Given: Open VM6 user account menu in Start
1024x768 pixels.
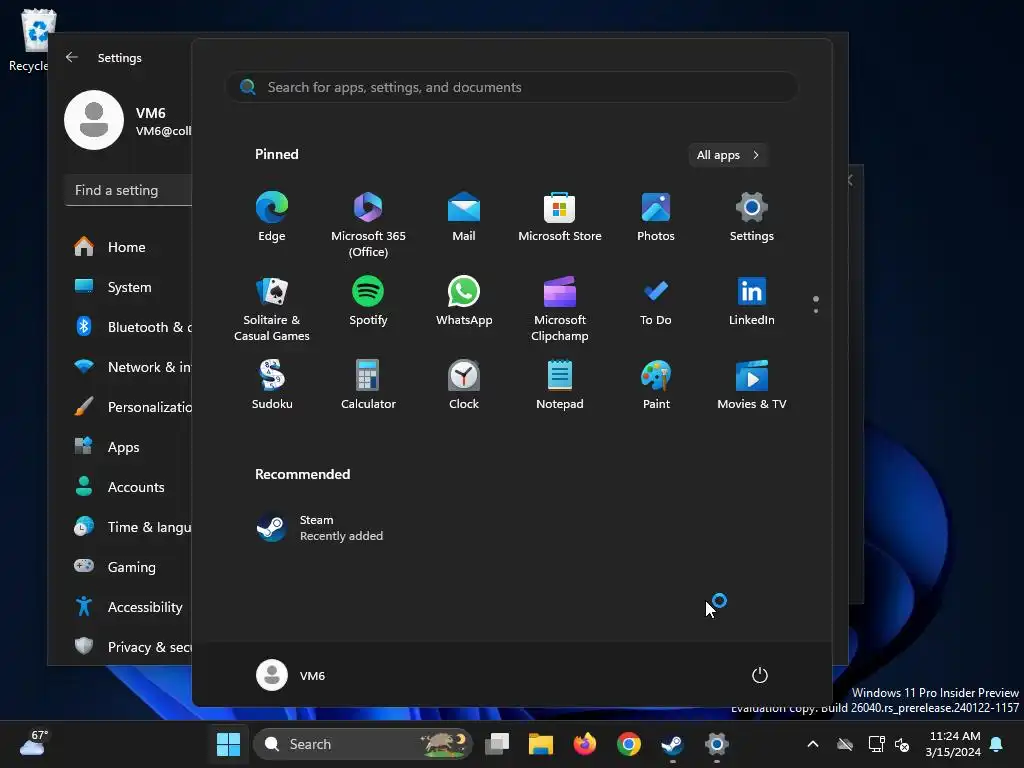Looking at the screenshot, I should (x=291, y=675).
